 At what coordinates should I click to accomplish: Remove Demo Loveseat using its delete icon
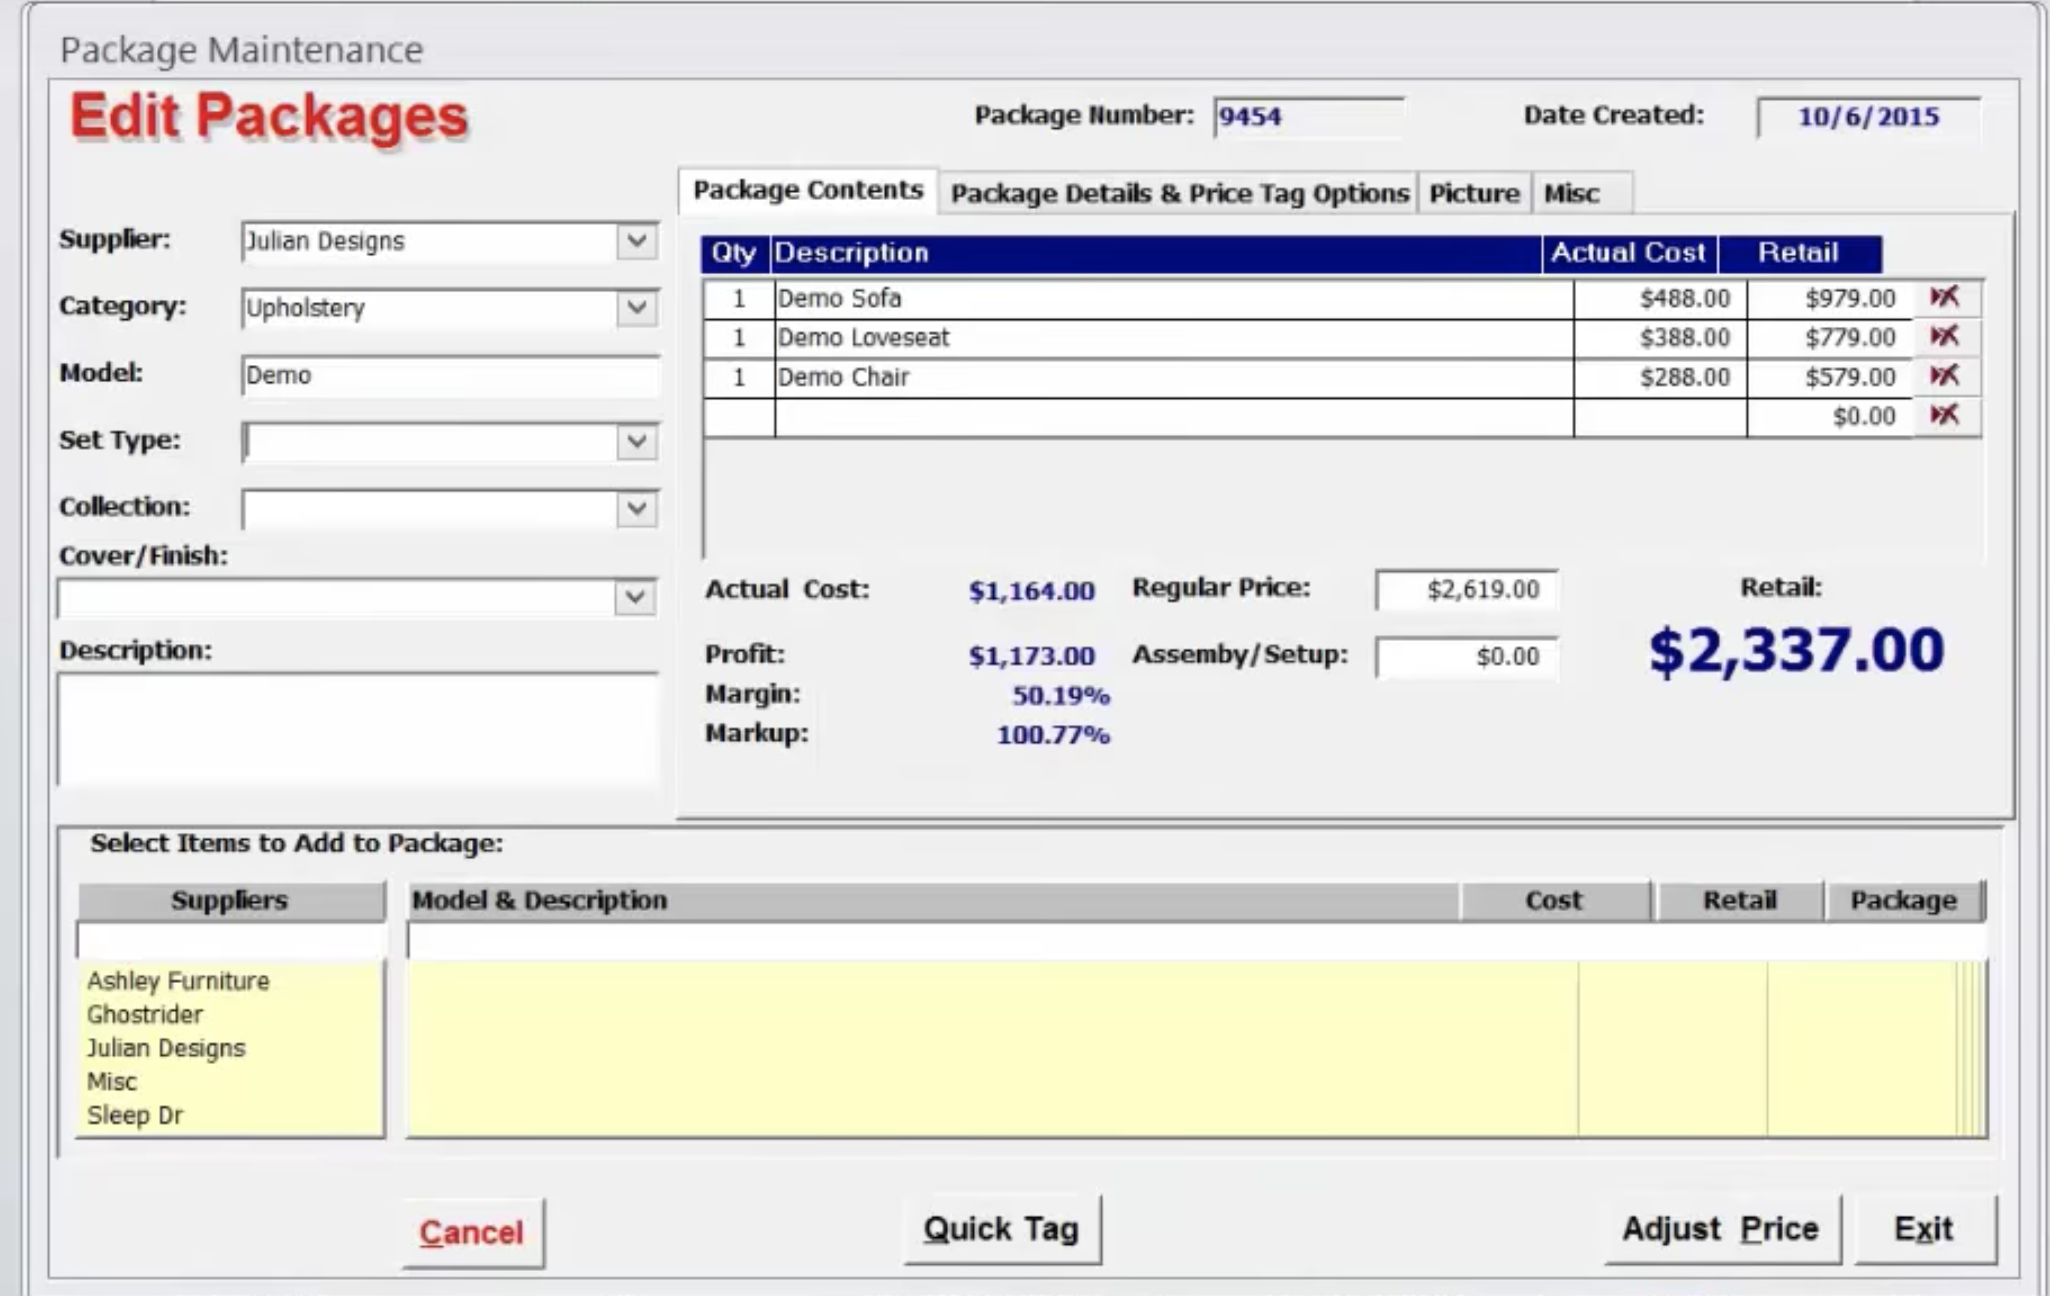1944,336
